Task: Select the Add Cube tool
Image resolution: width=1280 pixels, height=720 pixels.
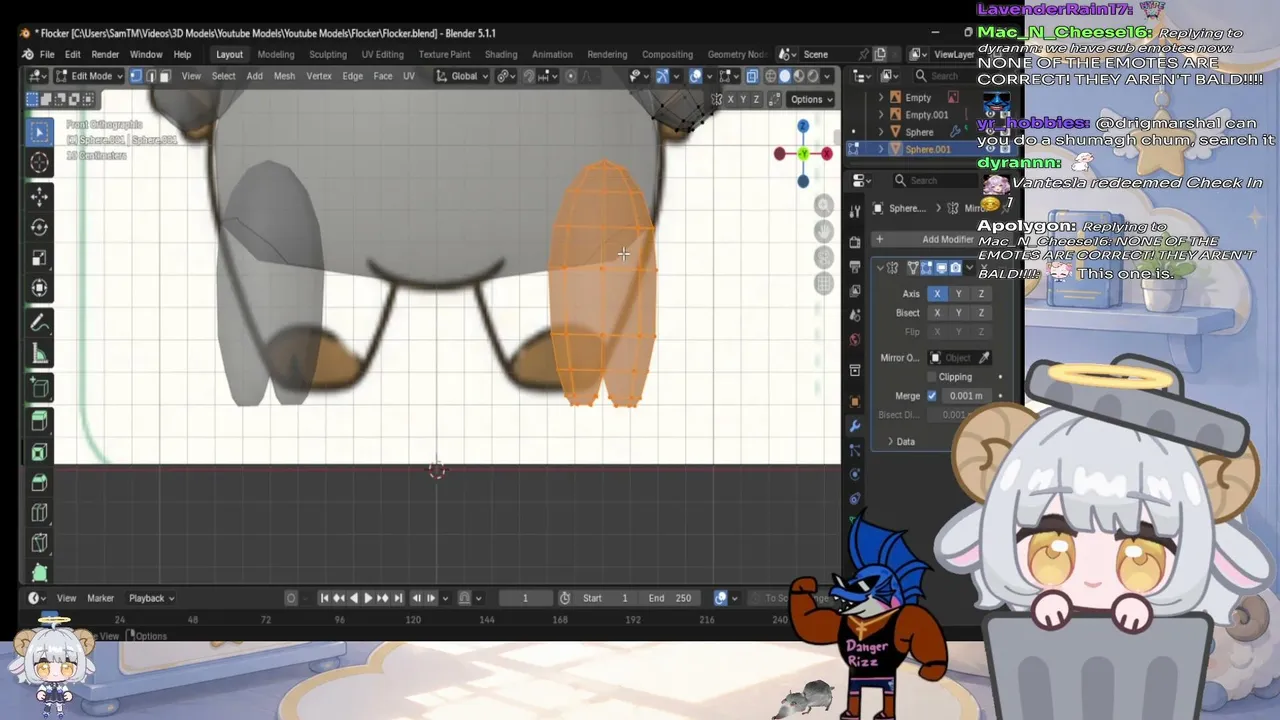Action: [40, 387]
